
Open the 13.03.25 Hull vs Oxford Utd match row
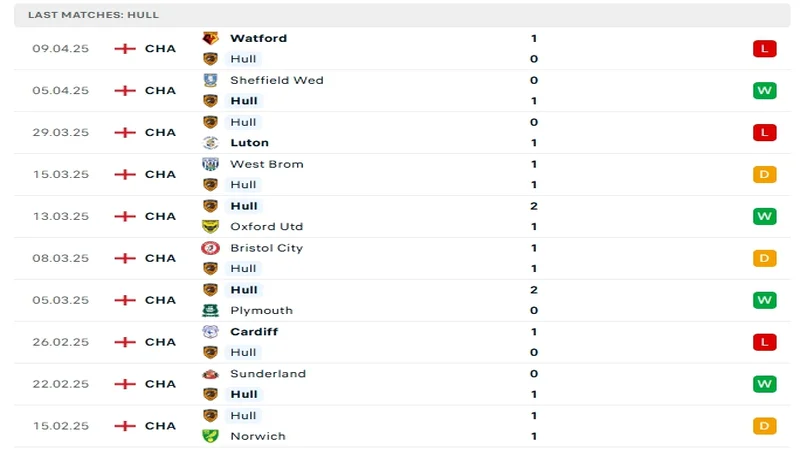point(402,216)
